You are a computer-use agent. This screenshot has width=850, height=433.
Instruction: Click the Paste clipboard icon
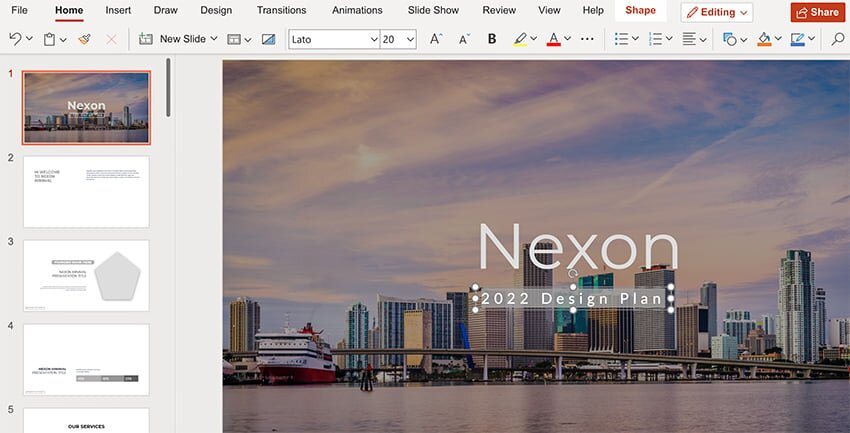pyautogui.click(x=50, y=39)
